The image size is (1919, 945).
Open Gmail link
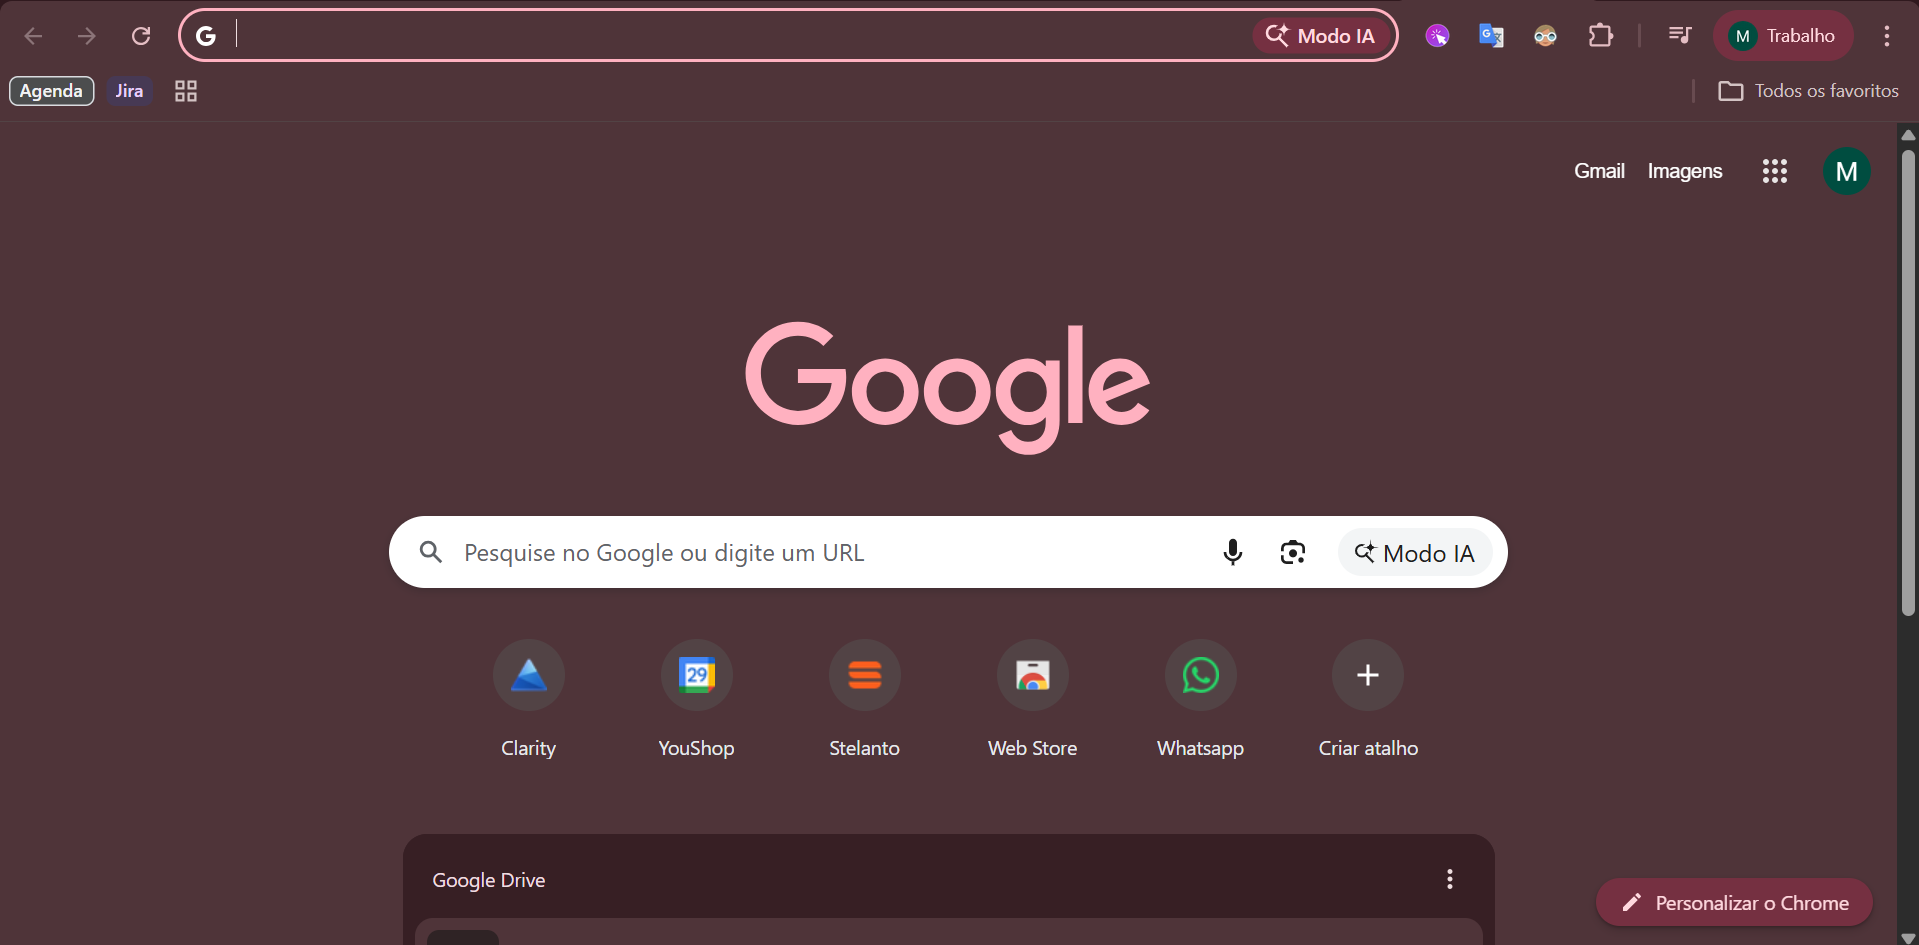(x=1599, y=171)
